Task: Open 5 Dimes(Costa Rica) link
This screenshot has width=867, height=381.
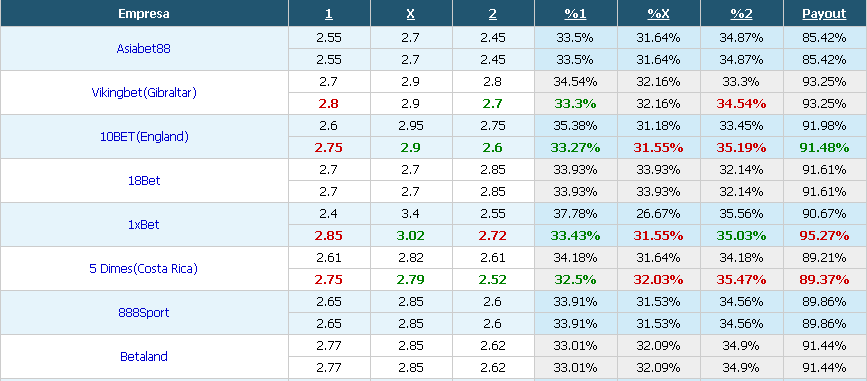Action: click(x=144, y=269)
